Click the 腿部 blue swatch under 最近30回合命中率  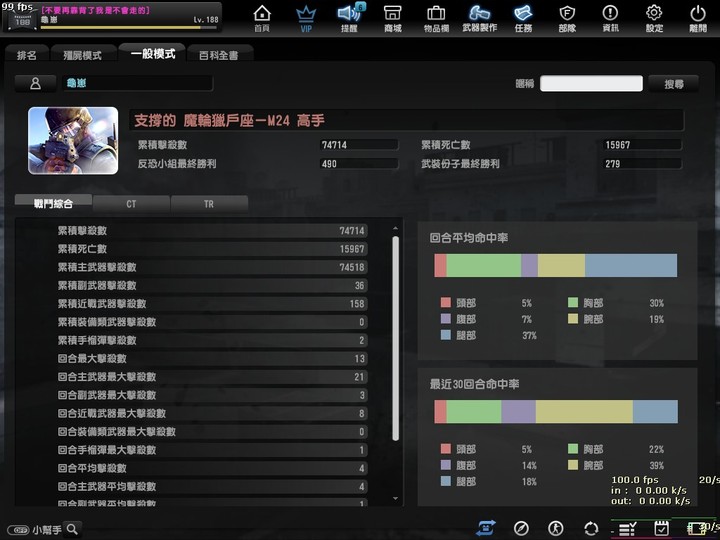(445, 481)
